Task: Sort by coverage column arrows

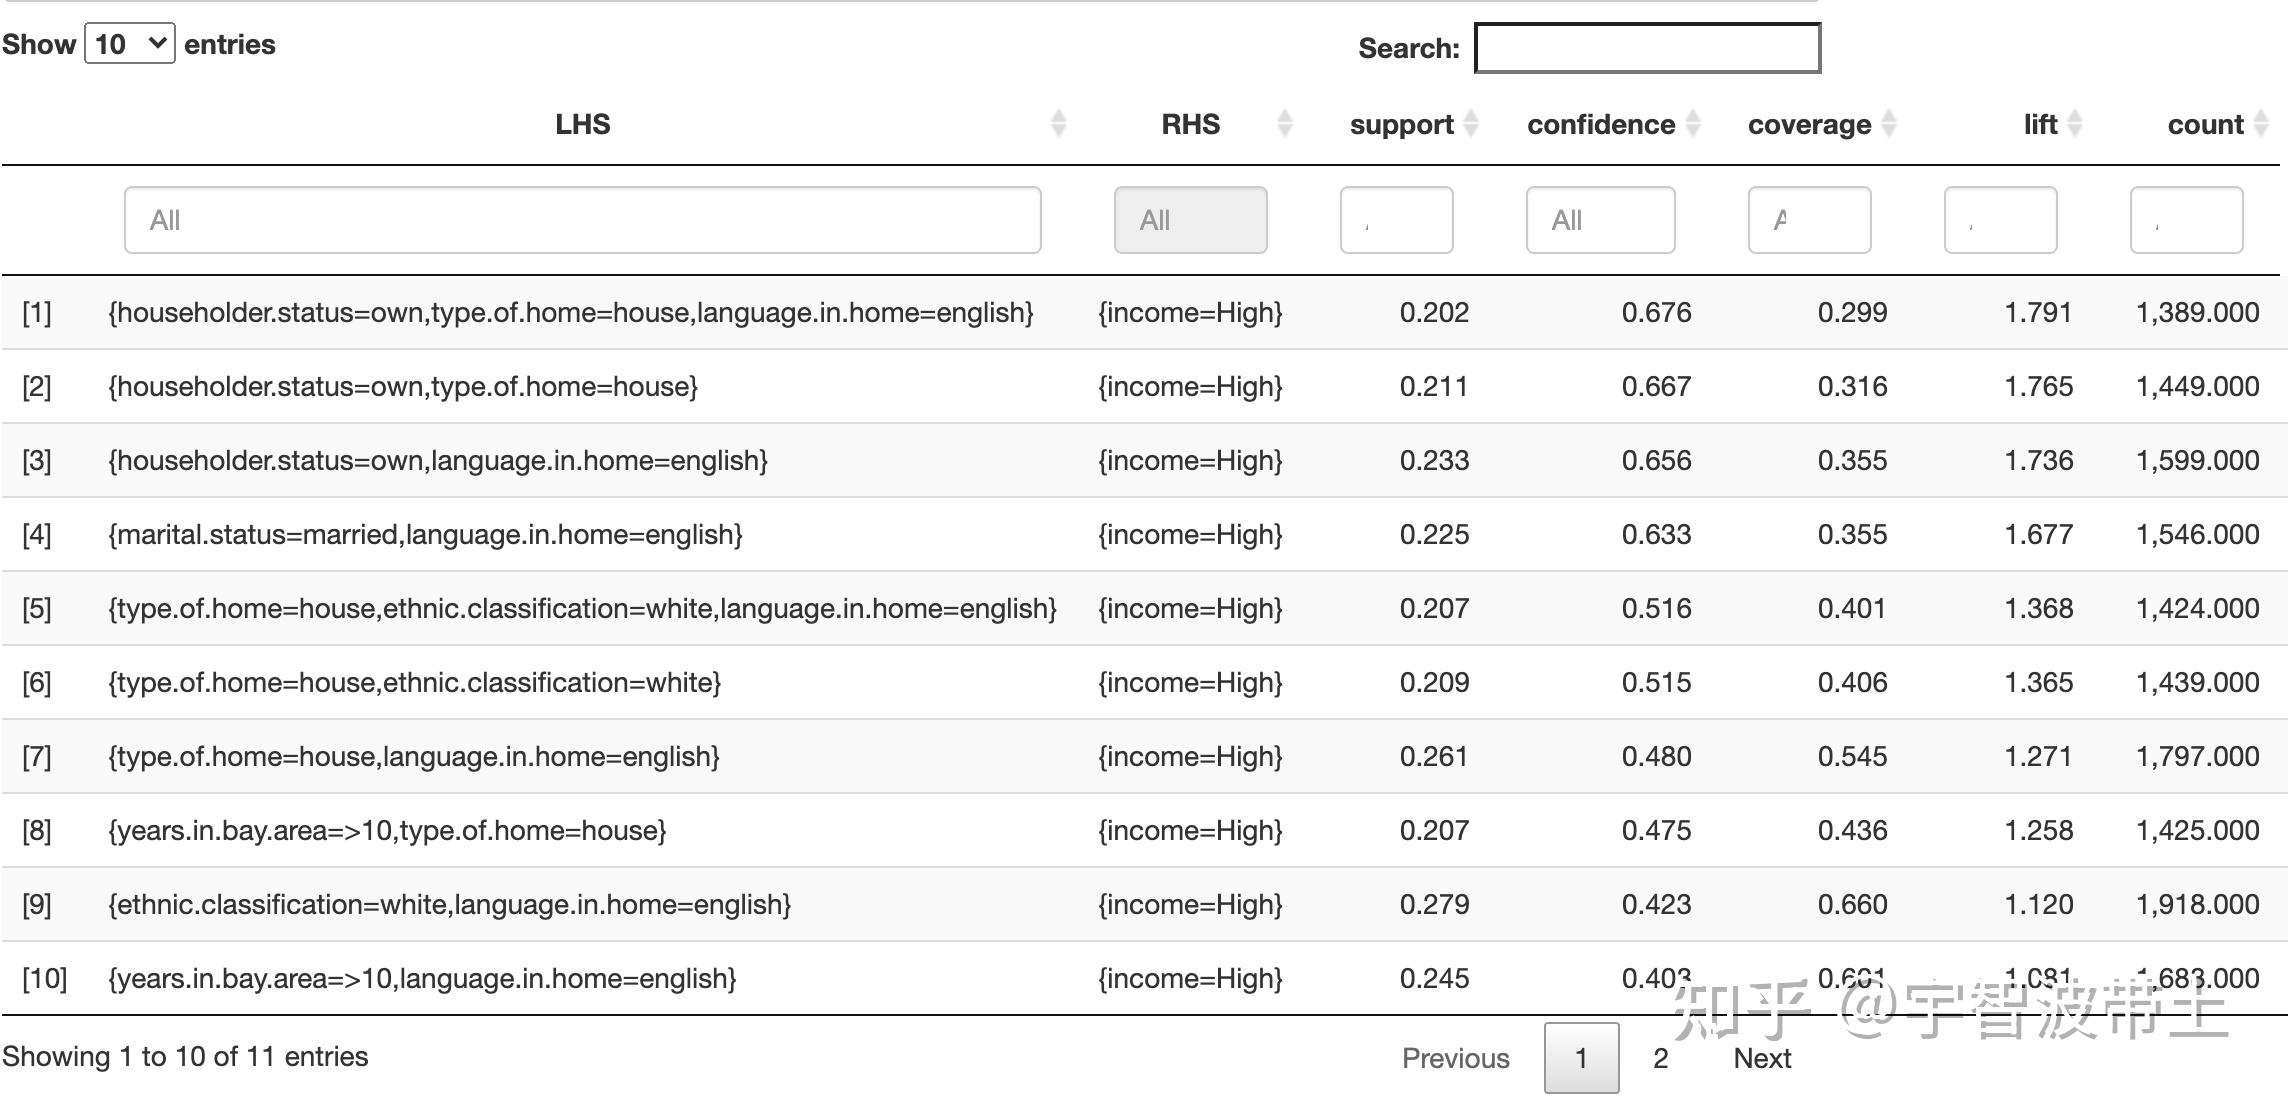Action: pos(1889,124)
